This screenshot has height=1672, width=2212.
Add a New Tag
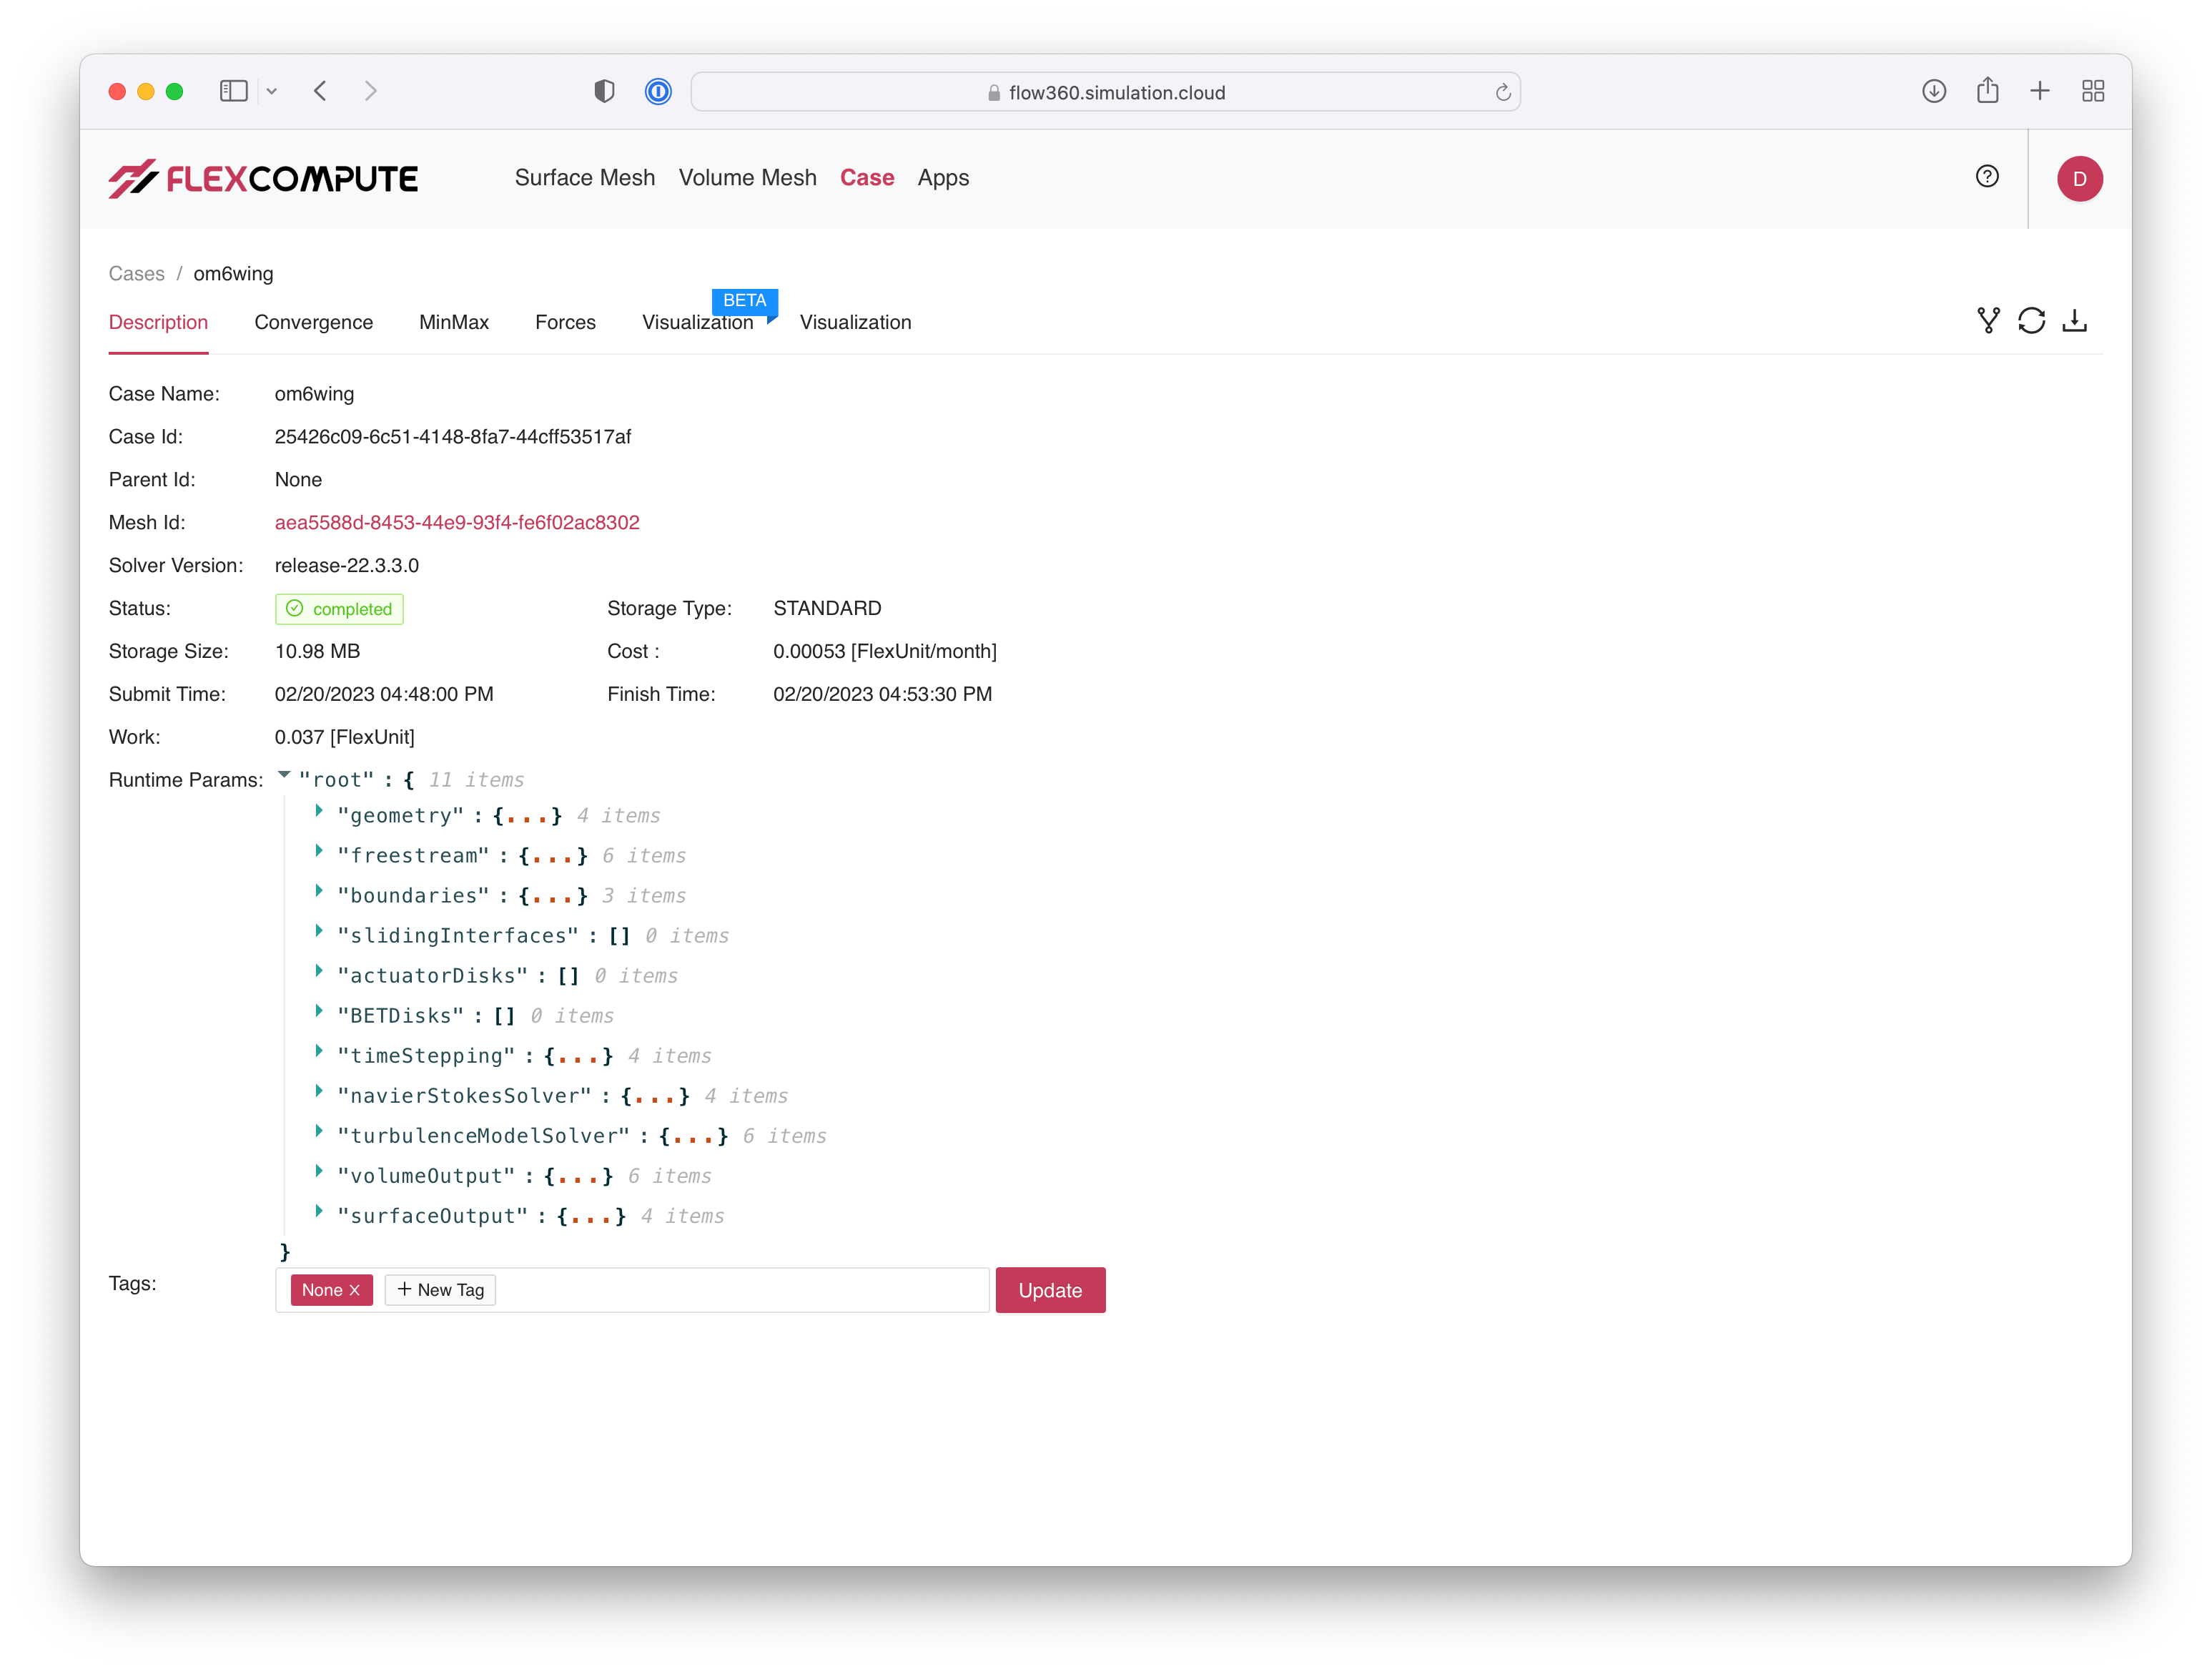[440, 1290]
